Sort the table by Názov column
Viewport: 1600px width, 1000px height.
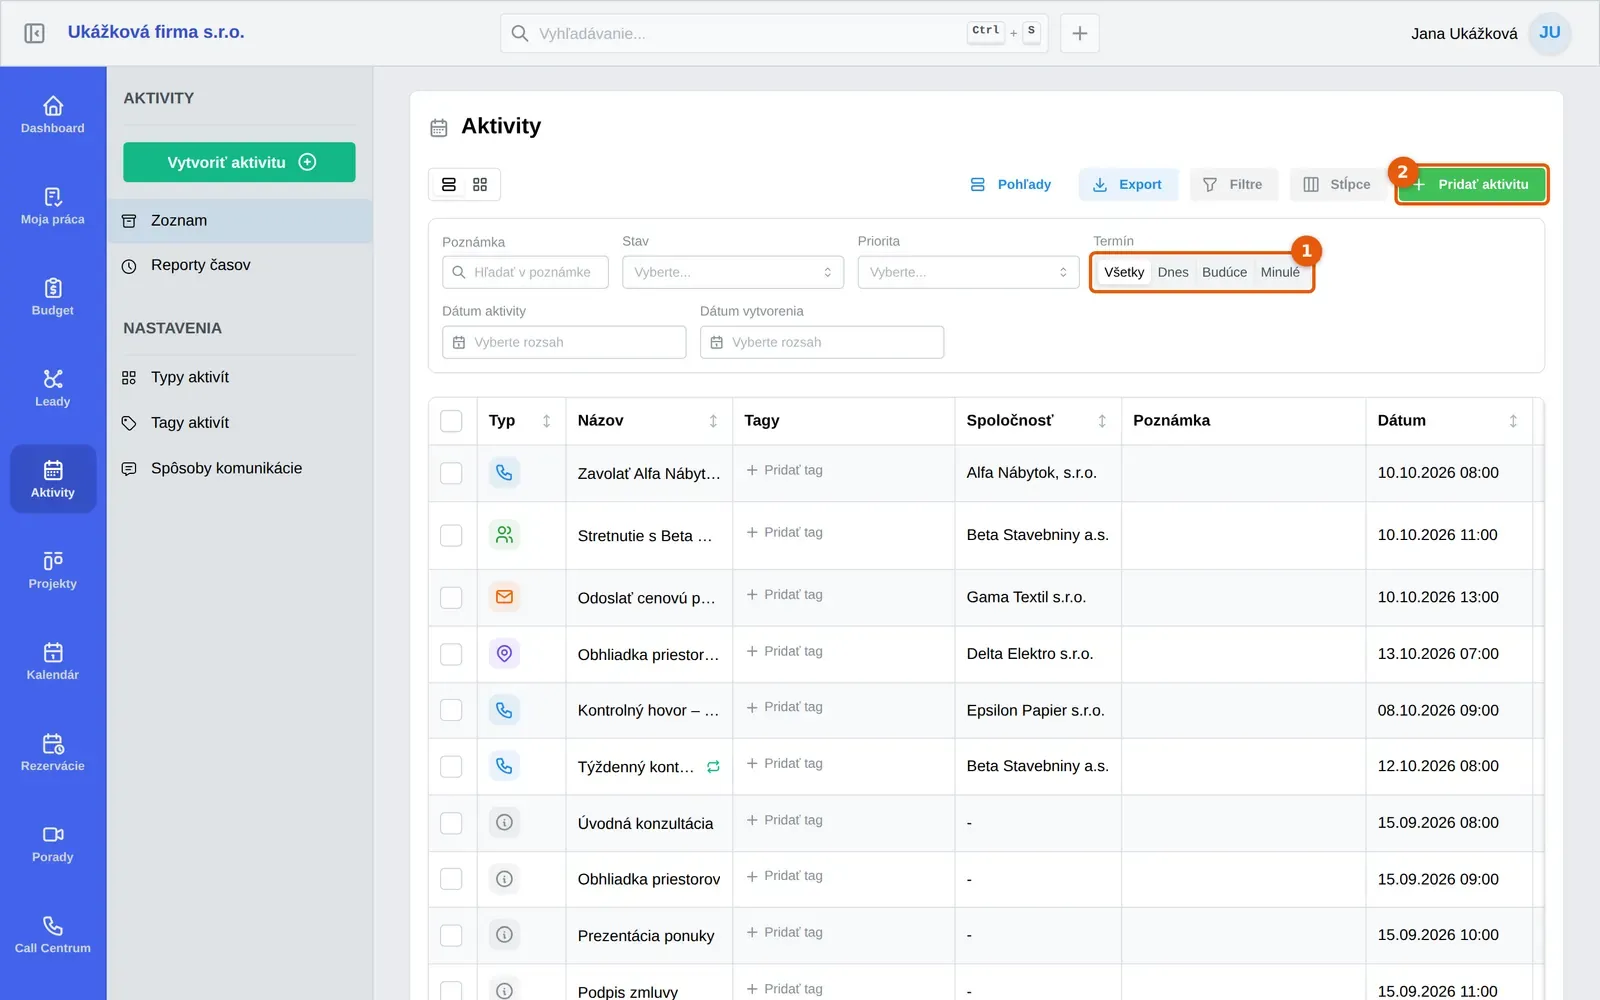[x=713, y=421]
